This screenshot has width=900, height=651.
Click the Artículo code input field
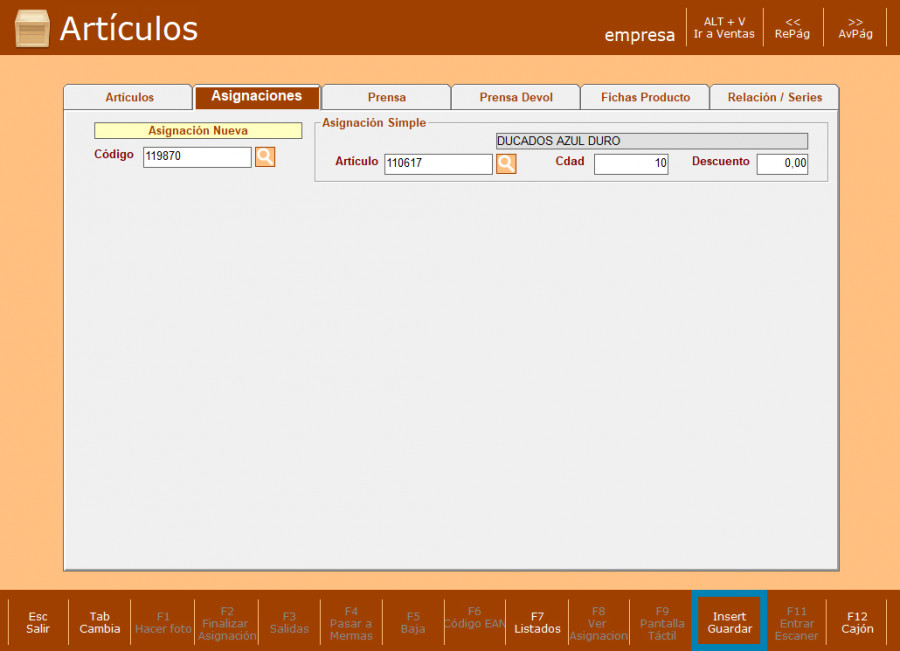click(x=438, y=164)
